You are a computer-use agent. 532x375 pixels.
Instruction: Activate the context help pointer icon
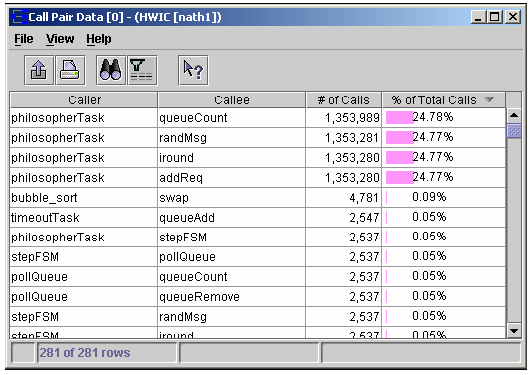[x=193, y=70]
